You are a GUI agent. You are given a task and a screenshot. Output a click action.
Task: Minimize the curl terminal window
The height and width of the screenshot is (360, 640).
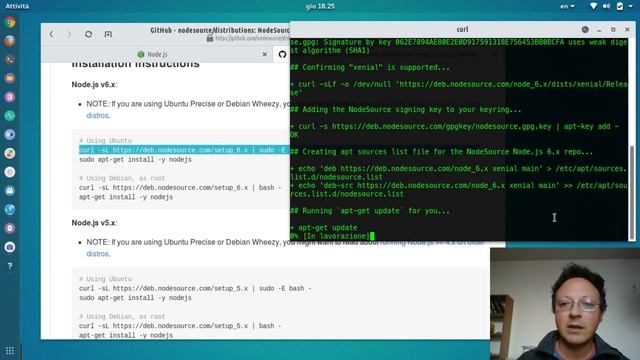click(599, 30)
